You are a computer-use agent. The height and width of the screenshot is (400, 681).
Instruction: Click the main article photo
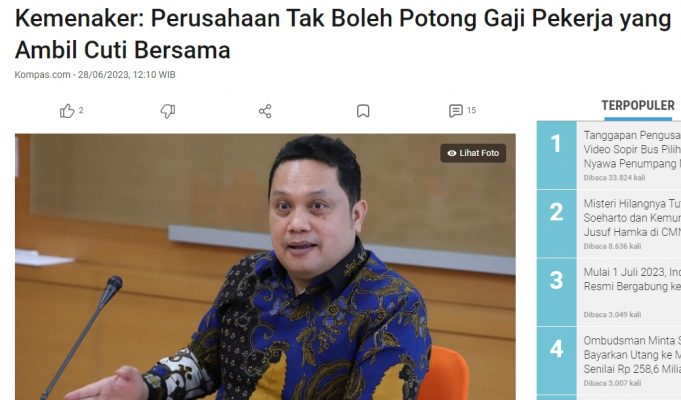265,267
